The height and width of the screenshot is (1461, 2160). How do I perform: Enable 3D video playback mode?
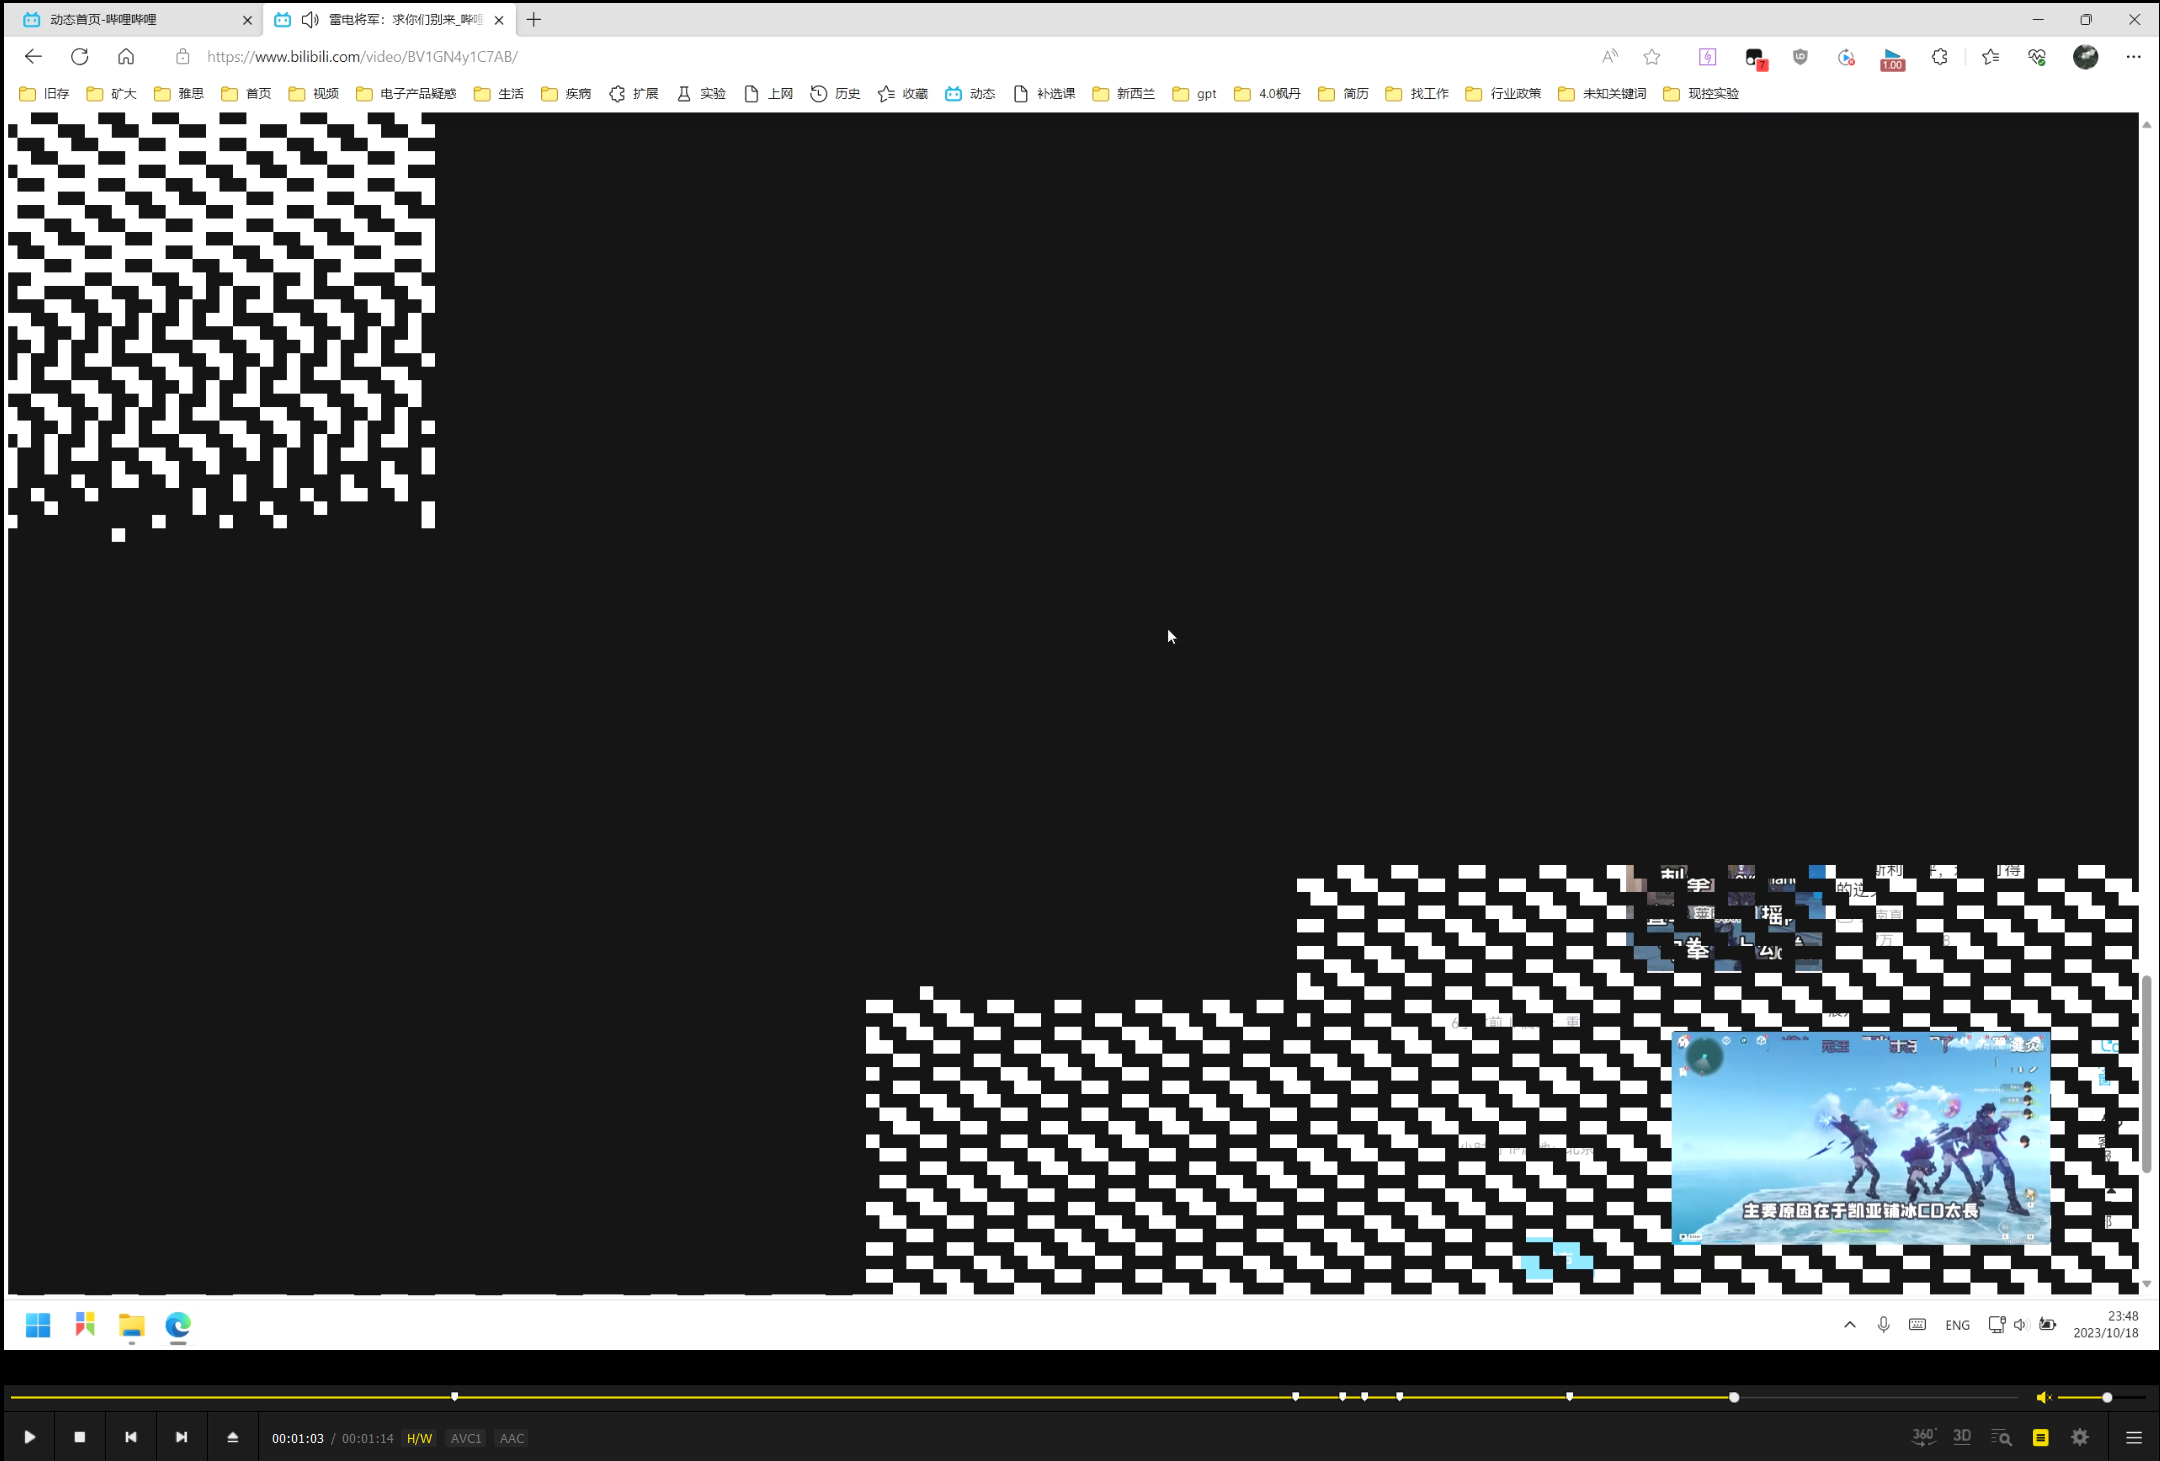click(x=1962, y=1436)
